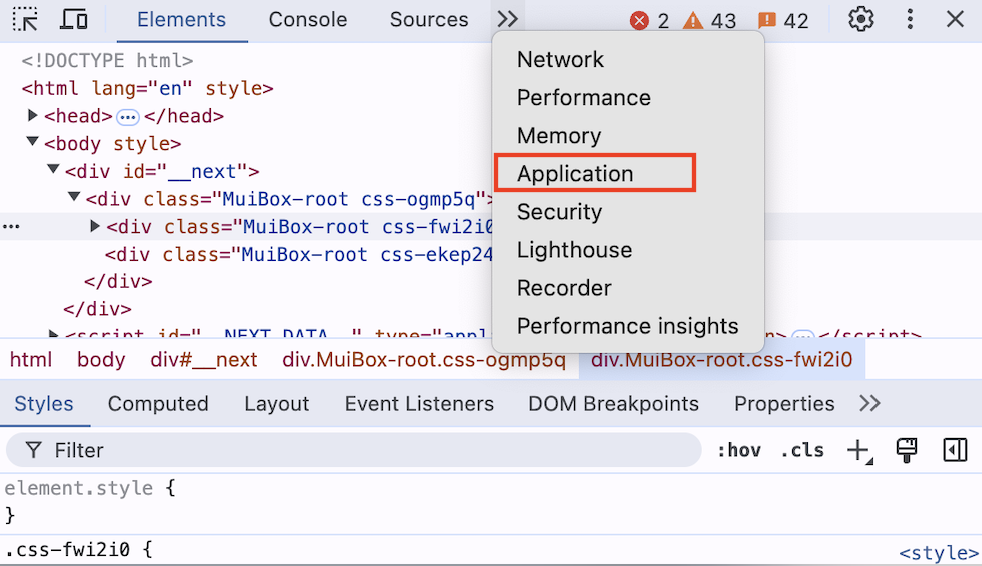Toggle rendering emulations paintbrush icon
Image resolution: width=982 pixels, height=566 pixels.
click(x=907, y=450)
